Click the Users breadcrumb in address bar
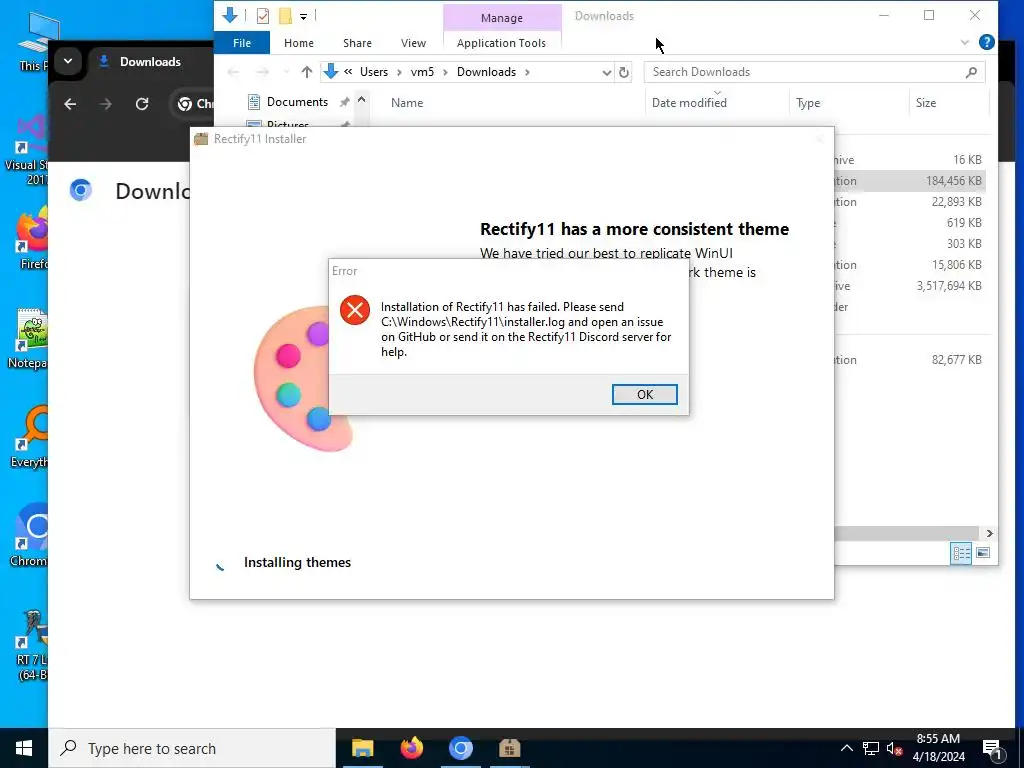 coord(374,72)
